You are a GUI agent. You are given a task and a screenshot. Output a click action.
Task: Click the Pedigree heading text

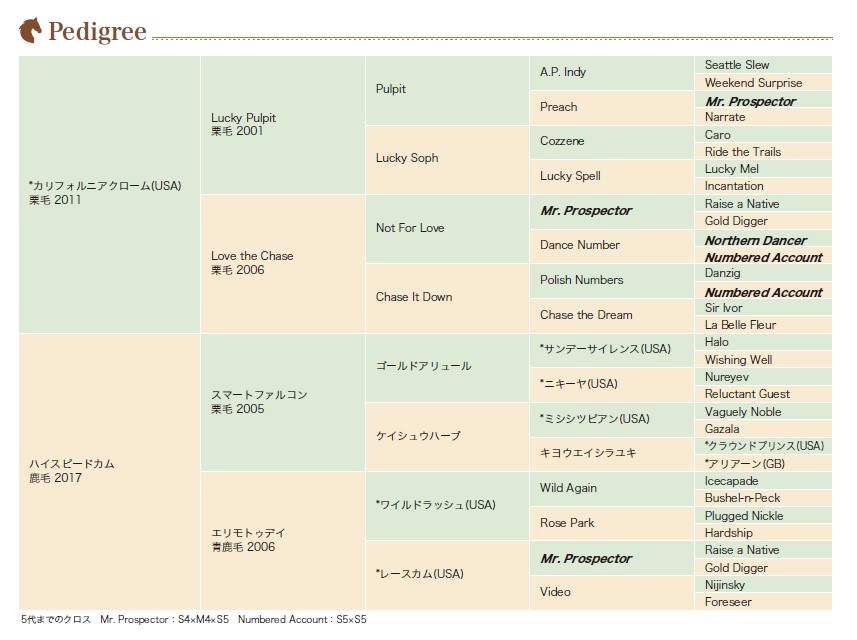tap(97, 31)
